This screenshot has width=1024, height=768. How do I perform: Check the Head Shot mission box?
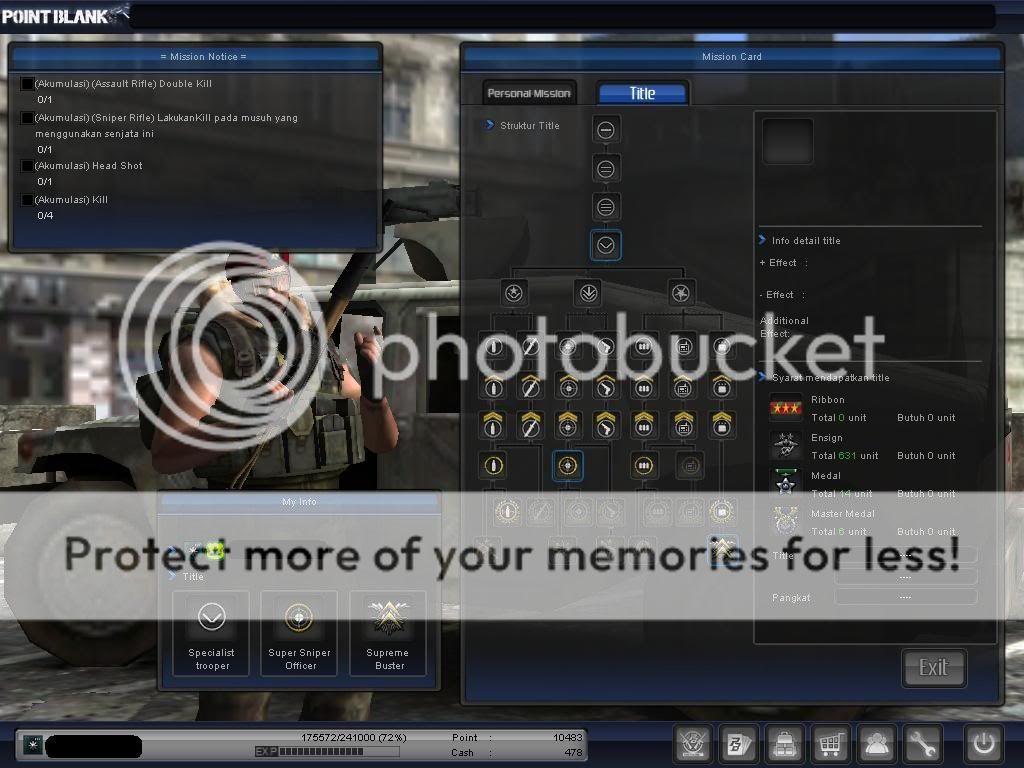point(27,166)
